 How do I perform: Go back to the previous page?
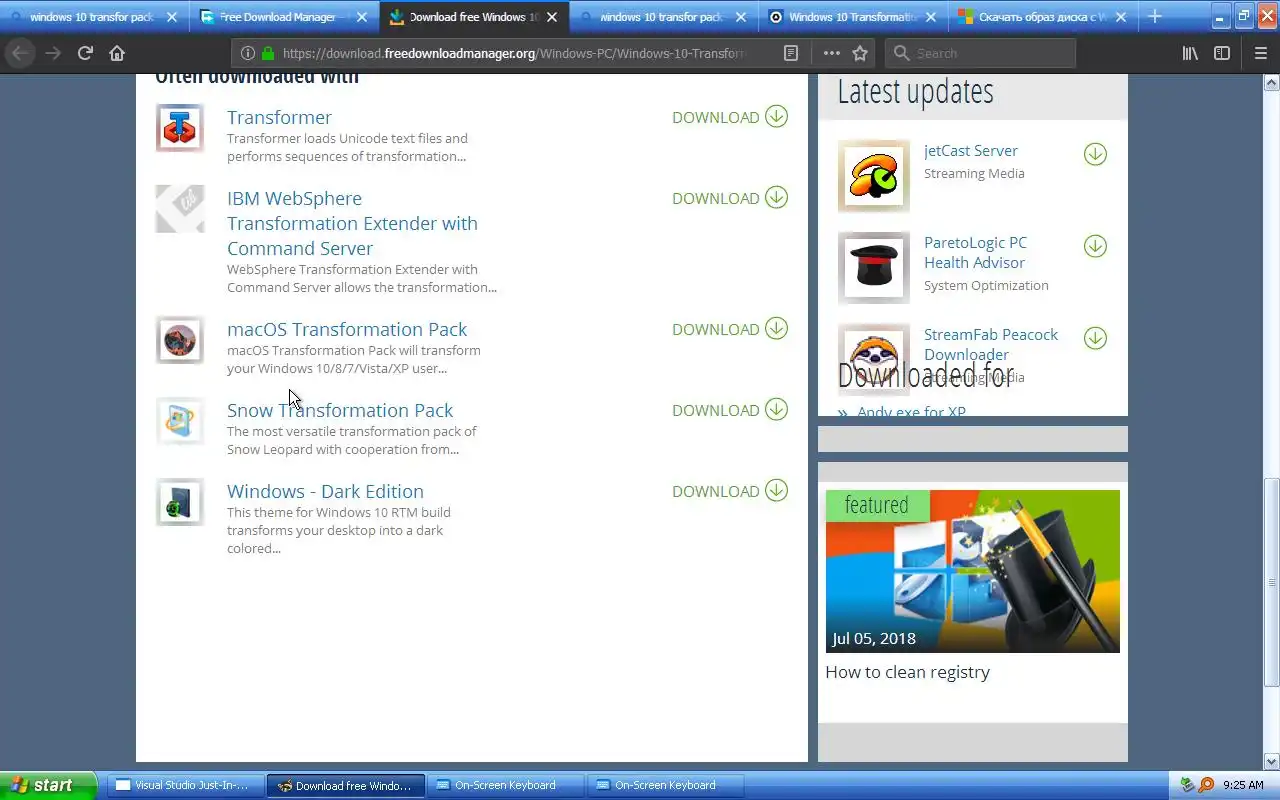21,53
